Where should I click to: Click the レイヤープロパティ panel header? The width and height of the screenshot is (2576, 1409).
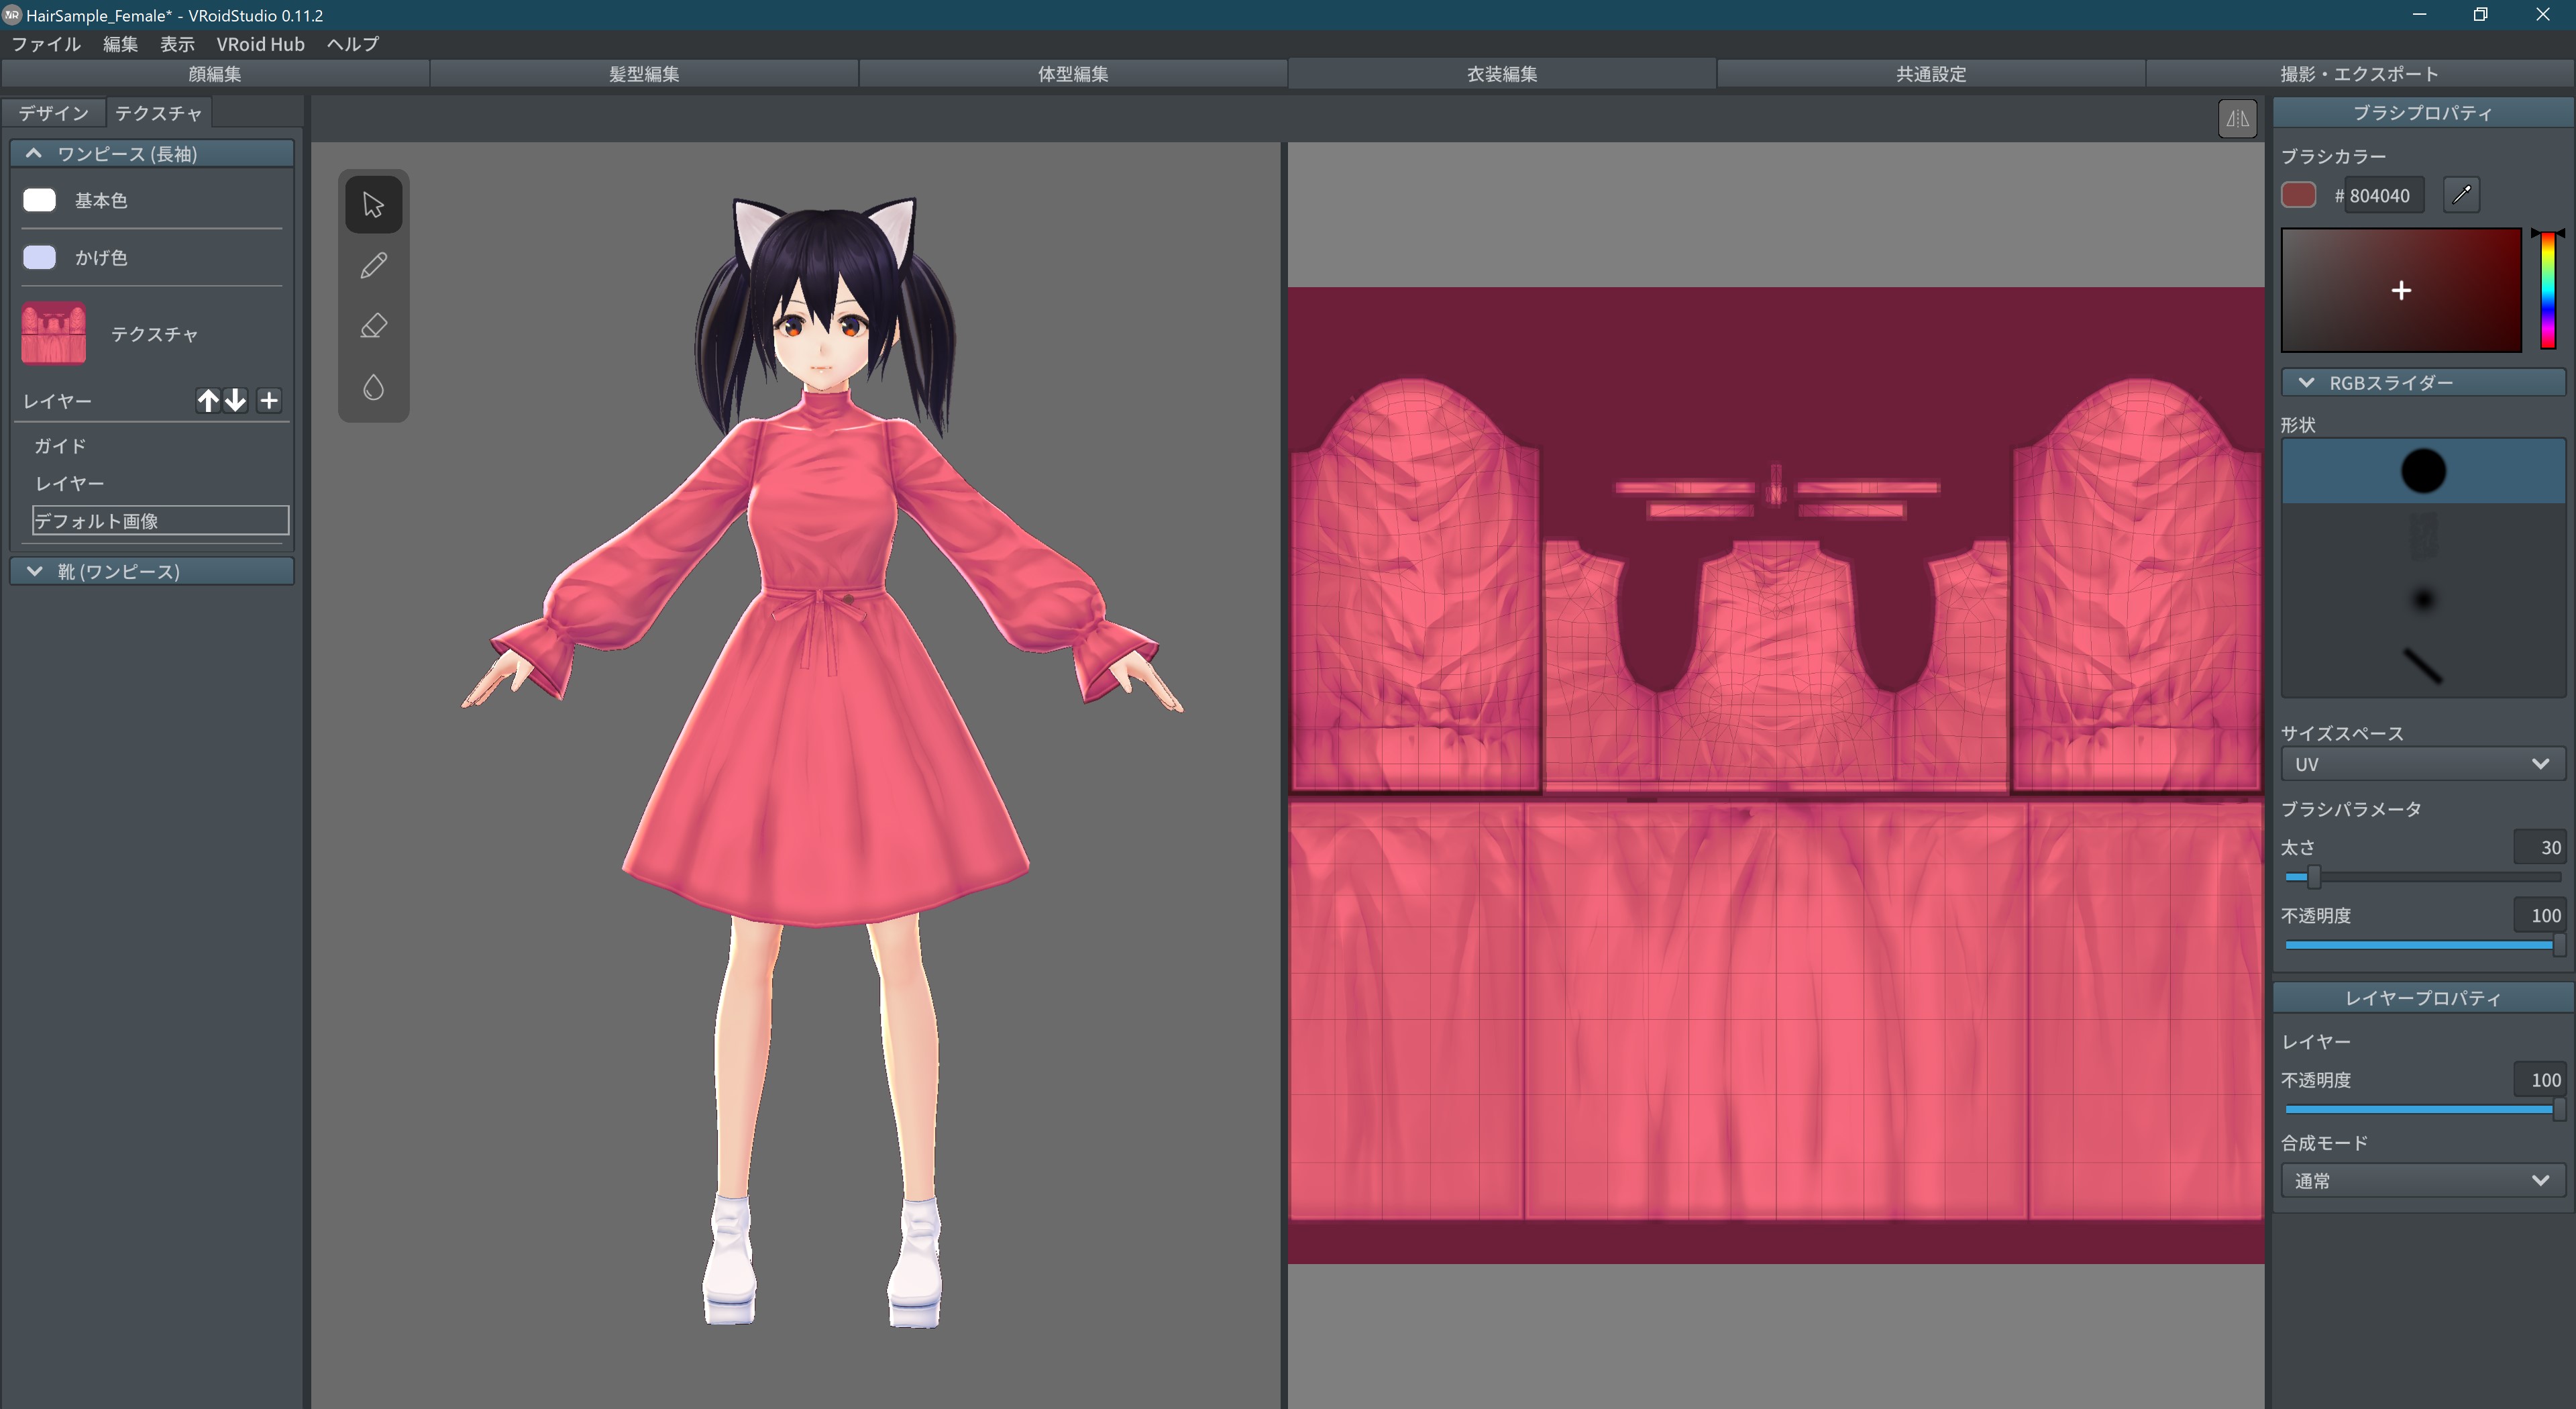click(2422, 998)
